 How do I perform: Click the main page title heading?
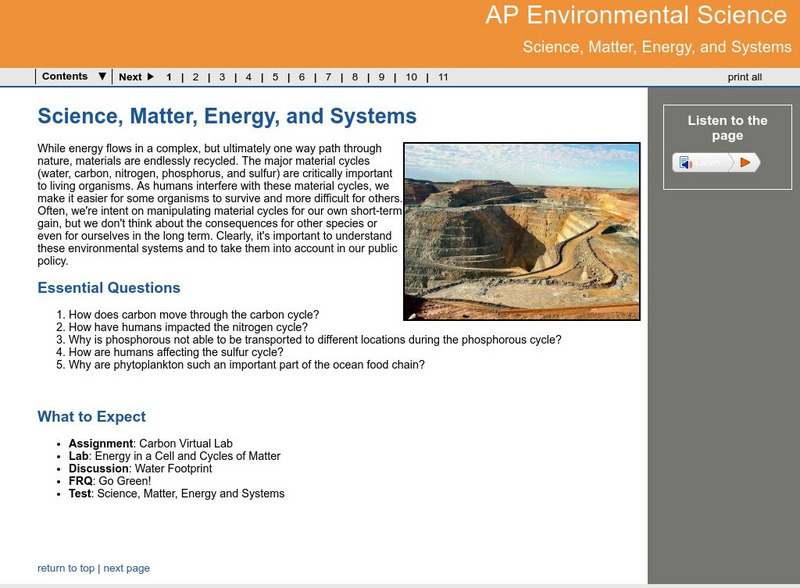coord(227,116)
